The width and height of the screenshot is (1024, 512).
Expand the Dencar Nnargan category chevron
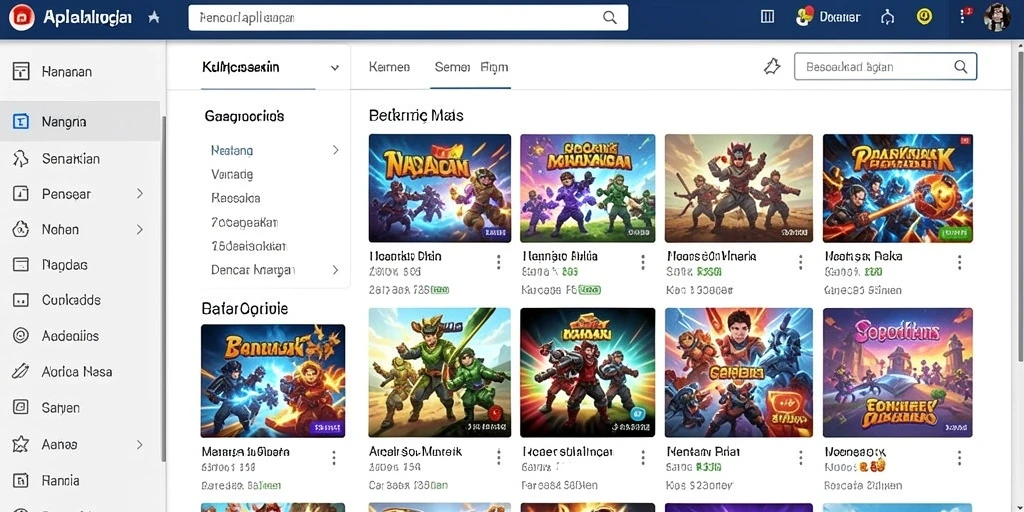[336, 269]
